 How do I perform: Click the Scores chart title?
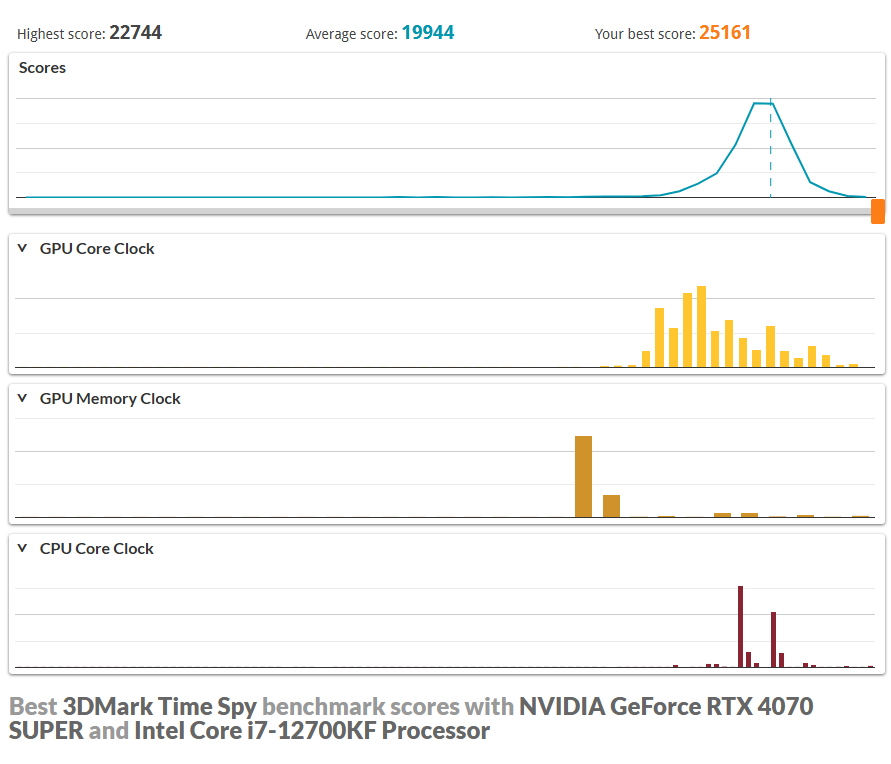[42, 68]
